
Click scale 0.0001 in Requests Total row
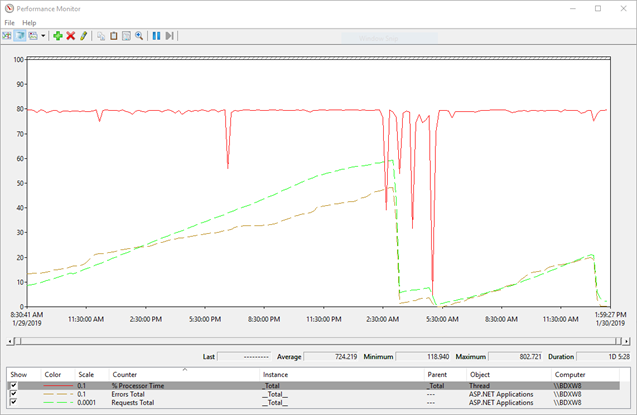pyautogui.click(x=87, y=402)
